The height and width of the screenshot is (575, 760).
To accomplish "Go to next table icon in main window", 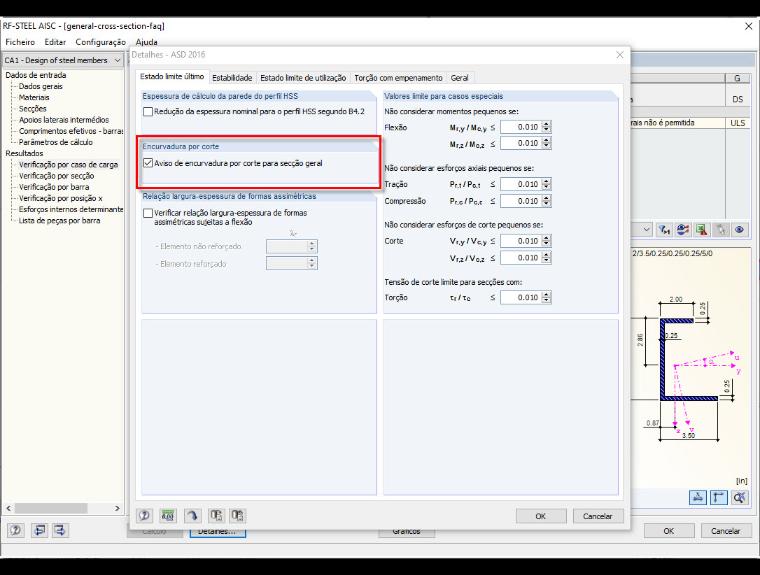I will [x=60, y=530].
